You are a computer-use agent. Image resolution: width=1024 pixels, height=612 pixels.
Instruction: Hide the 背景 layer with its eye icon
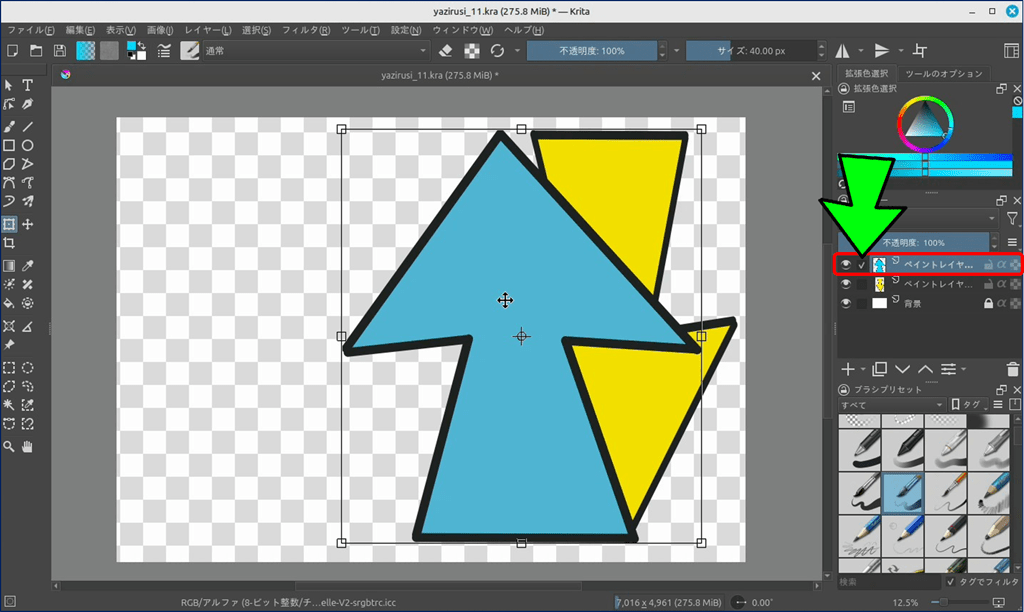coord(846,303)
